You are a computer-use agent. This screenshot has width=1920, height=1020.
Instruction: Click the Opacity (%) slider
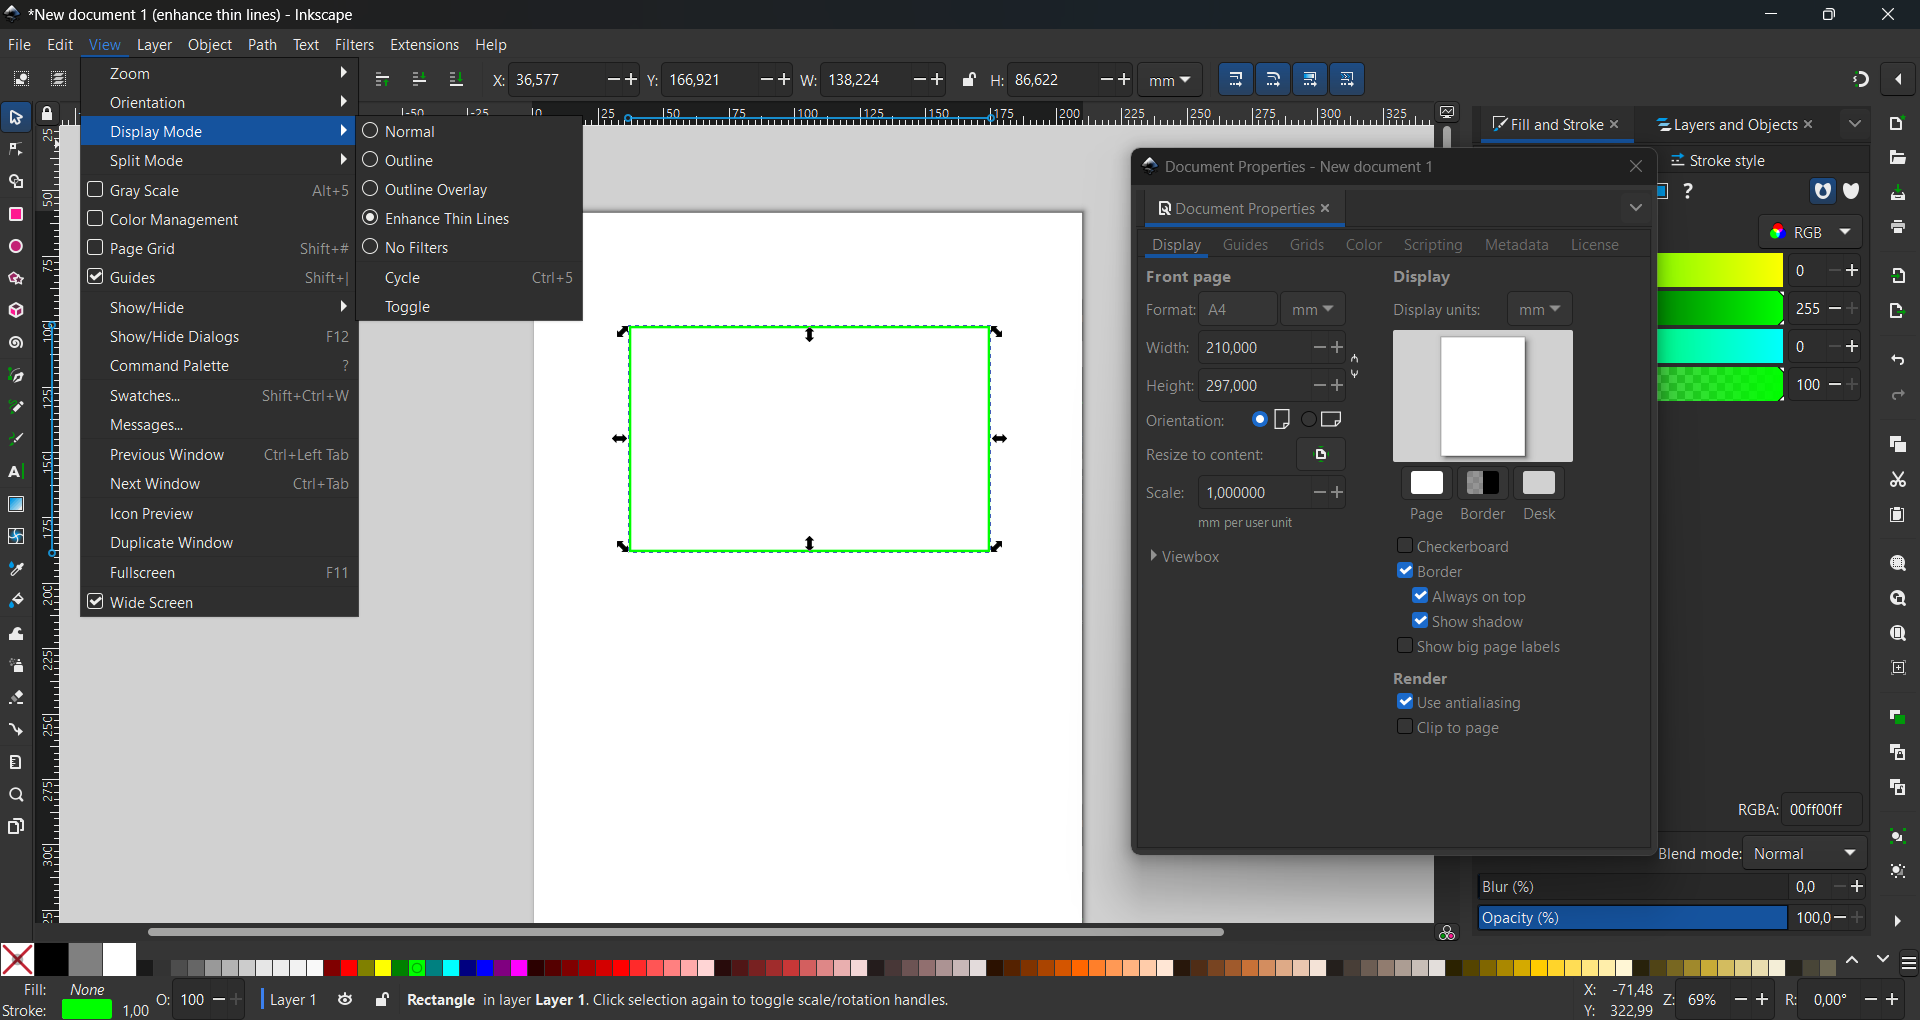click(x=1632, y=918)
